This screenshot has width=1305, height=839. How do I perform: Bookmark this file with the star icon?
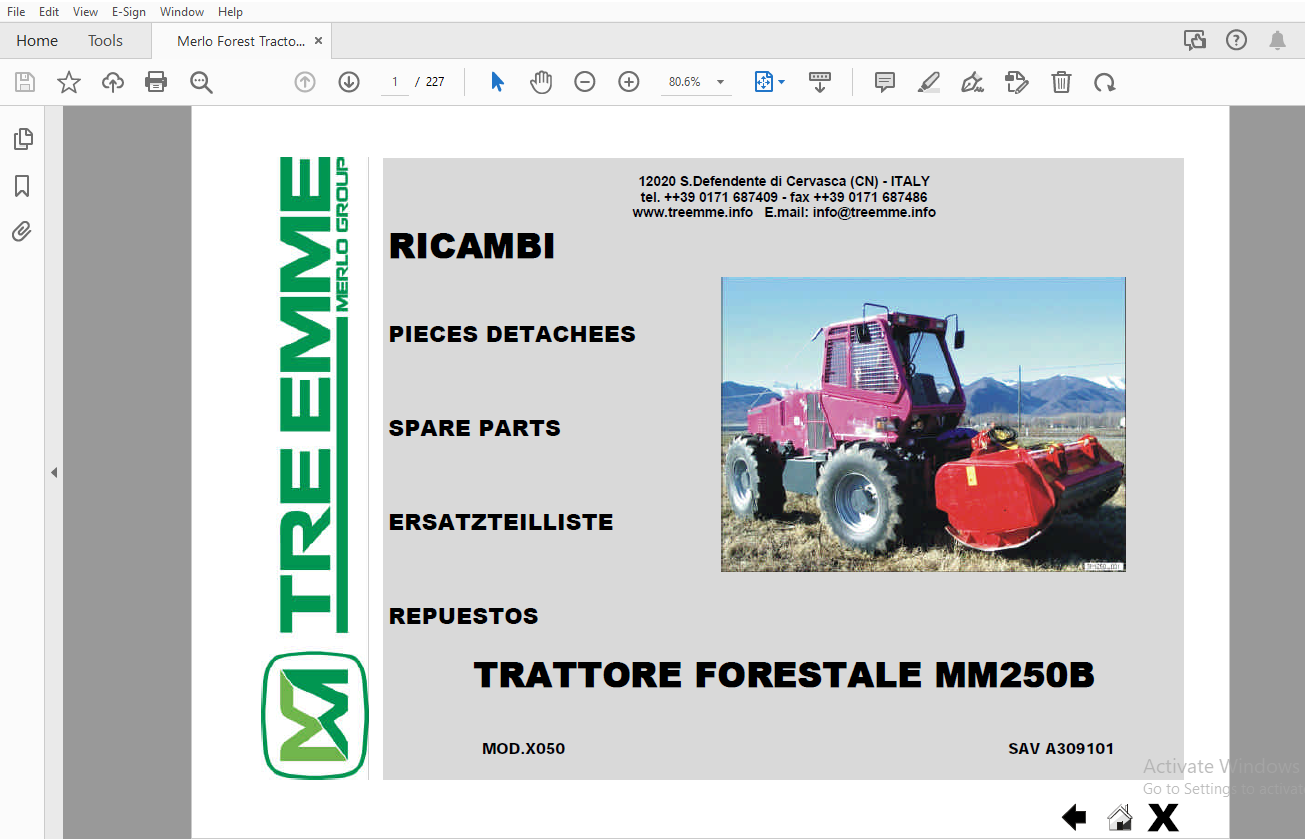[x=68, y=82]
